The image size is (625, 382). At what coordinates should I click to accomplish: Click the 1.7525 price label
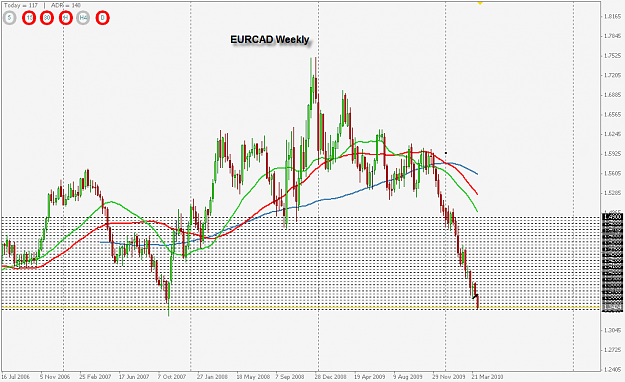pyautogui.click(x=613, y=55)
